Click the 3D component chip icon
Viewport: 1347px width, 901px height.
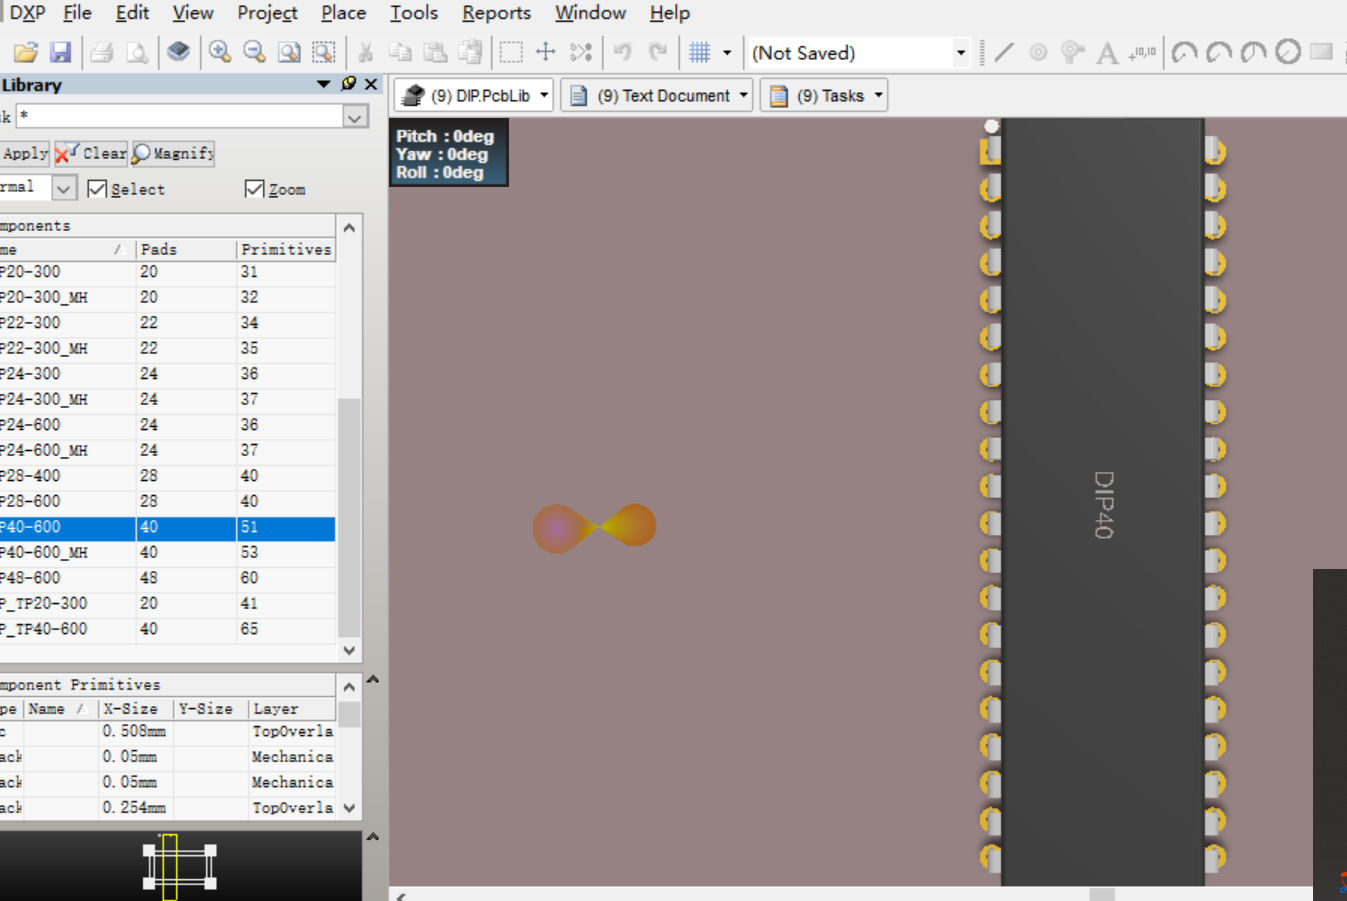(178, 52)
